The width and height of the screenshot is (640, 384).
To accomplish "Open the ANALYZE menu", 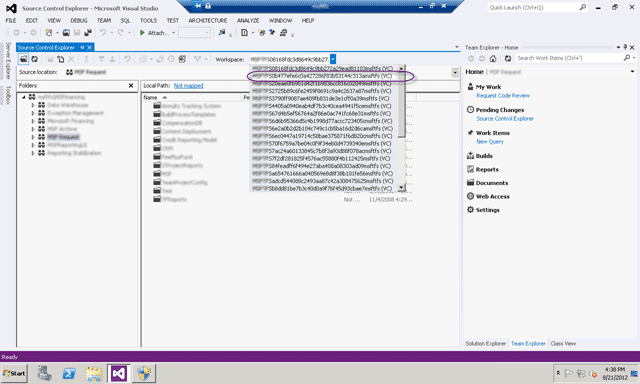I will click(248, 20).
